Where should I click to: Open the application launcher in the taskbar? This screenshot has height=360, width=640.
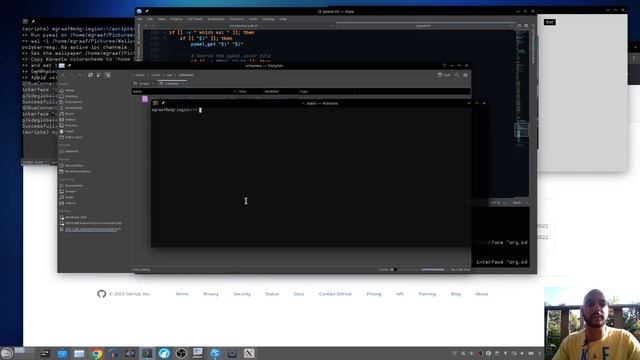7,353
